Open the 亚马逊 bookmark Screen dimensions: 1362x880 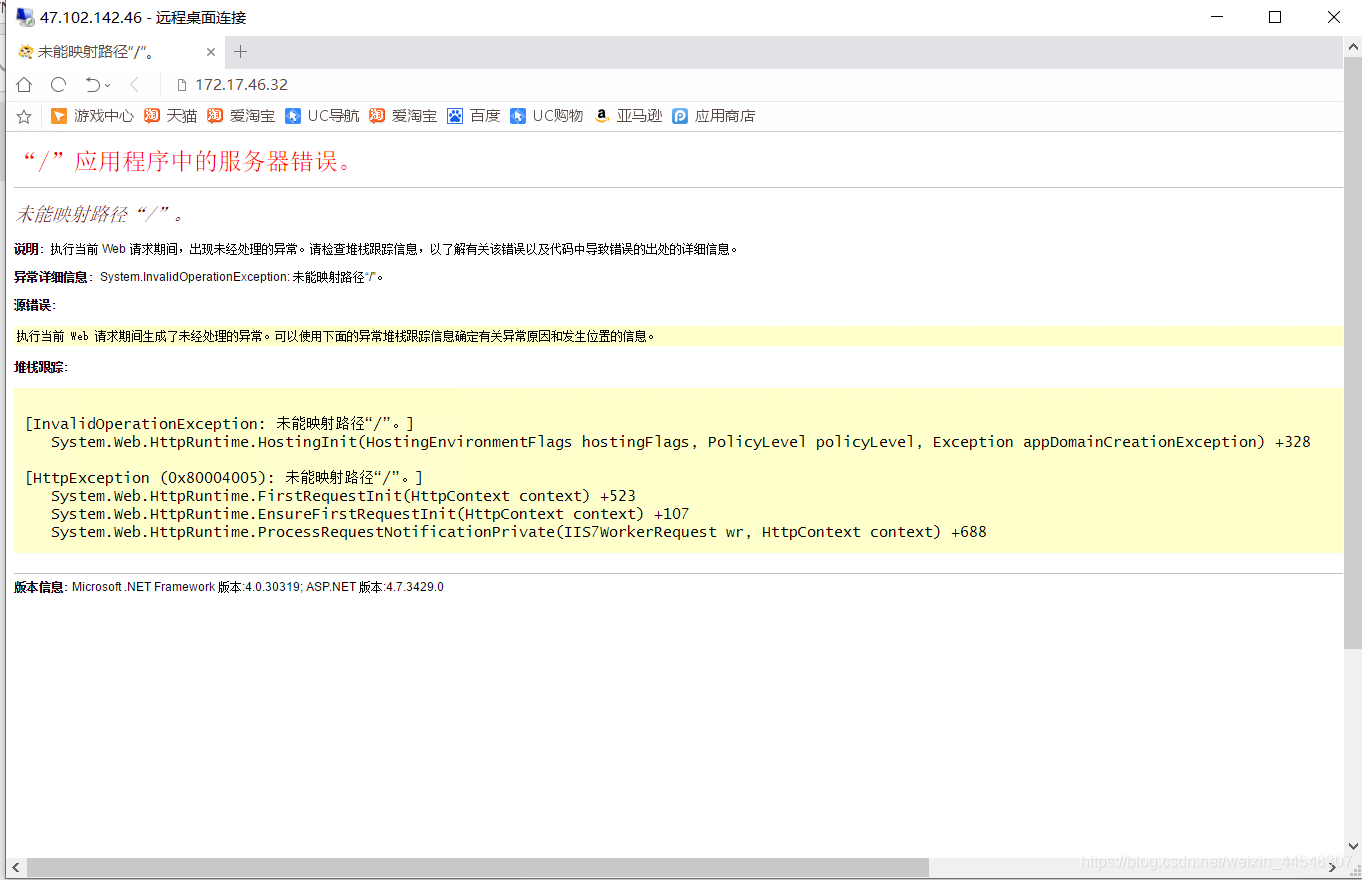[628, 116]
